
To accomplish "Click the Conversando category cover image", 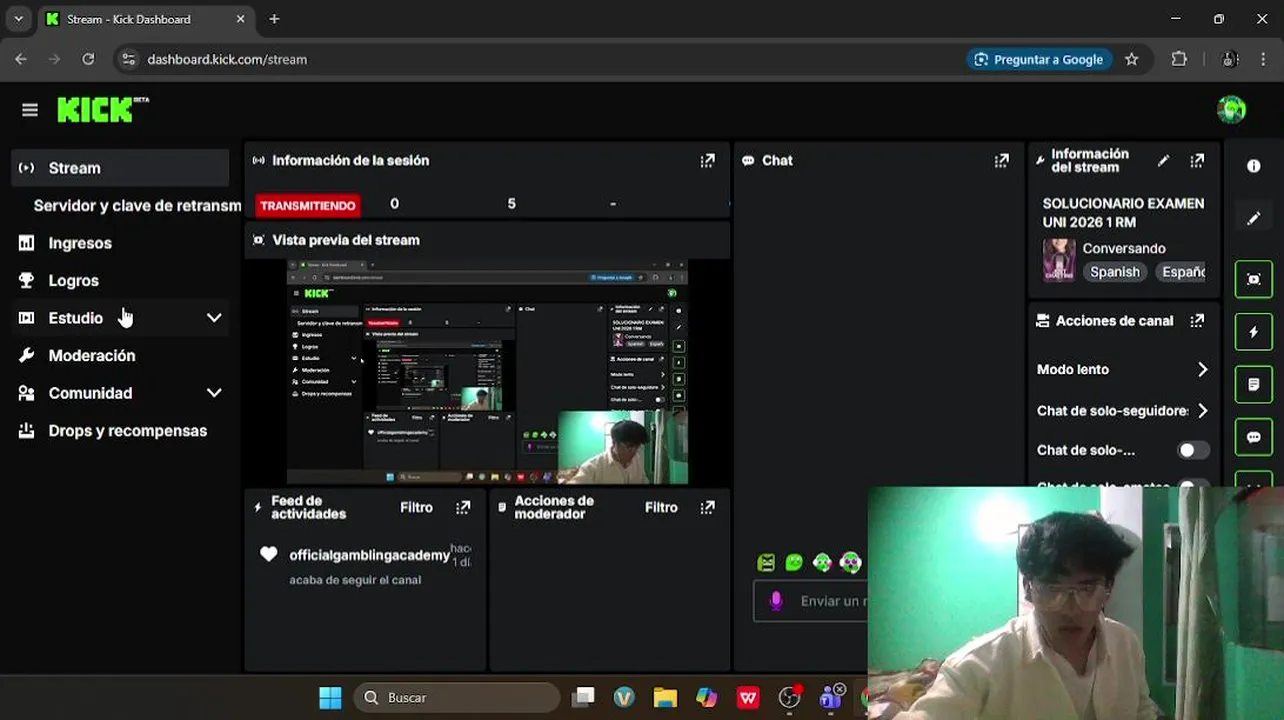I will coord(1059,260).
